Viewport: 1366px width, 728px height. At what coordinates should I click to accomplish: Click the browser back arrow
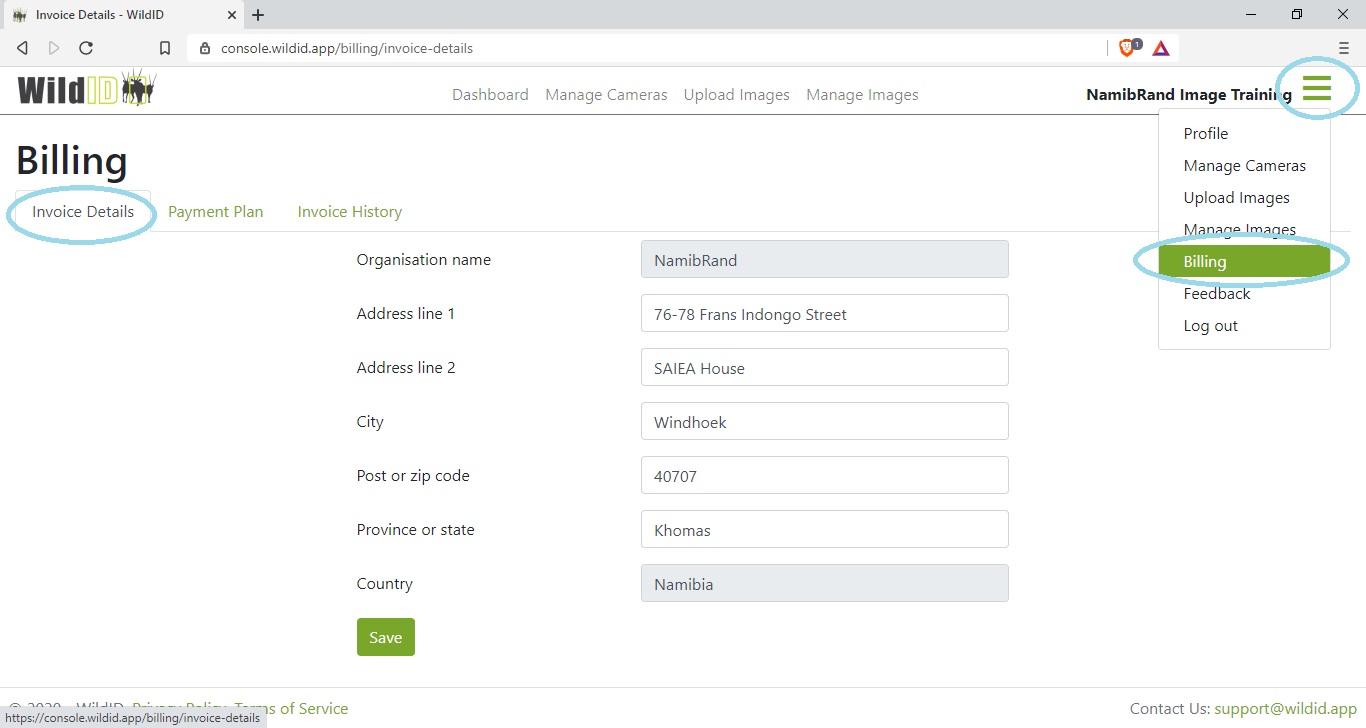[x=23, y=48]
